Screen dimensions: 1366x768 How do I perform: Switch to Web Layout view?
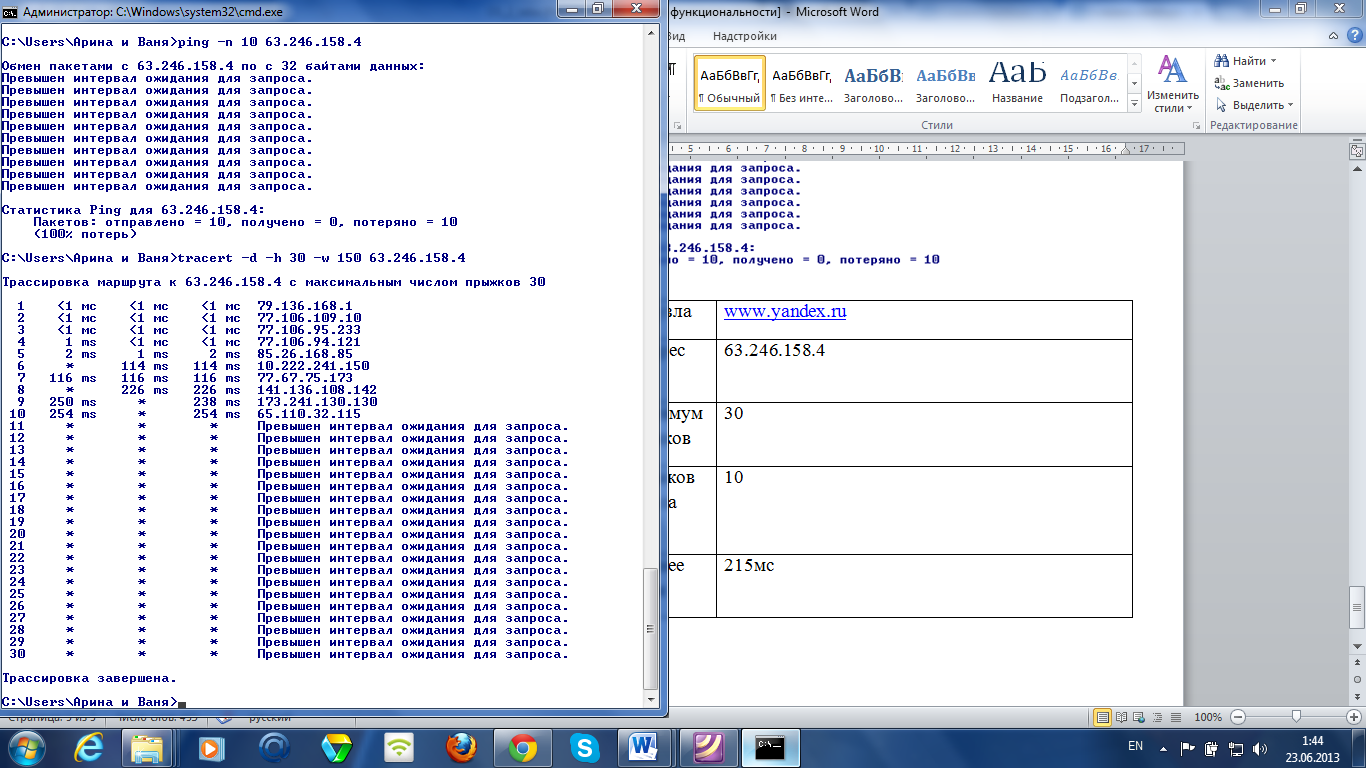click(1138, 717)
